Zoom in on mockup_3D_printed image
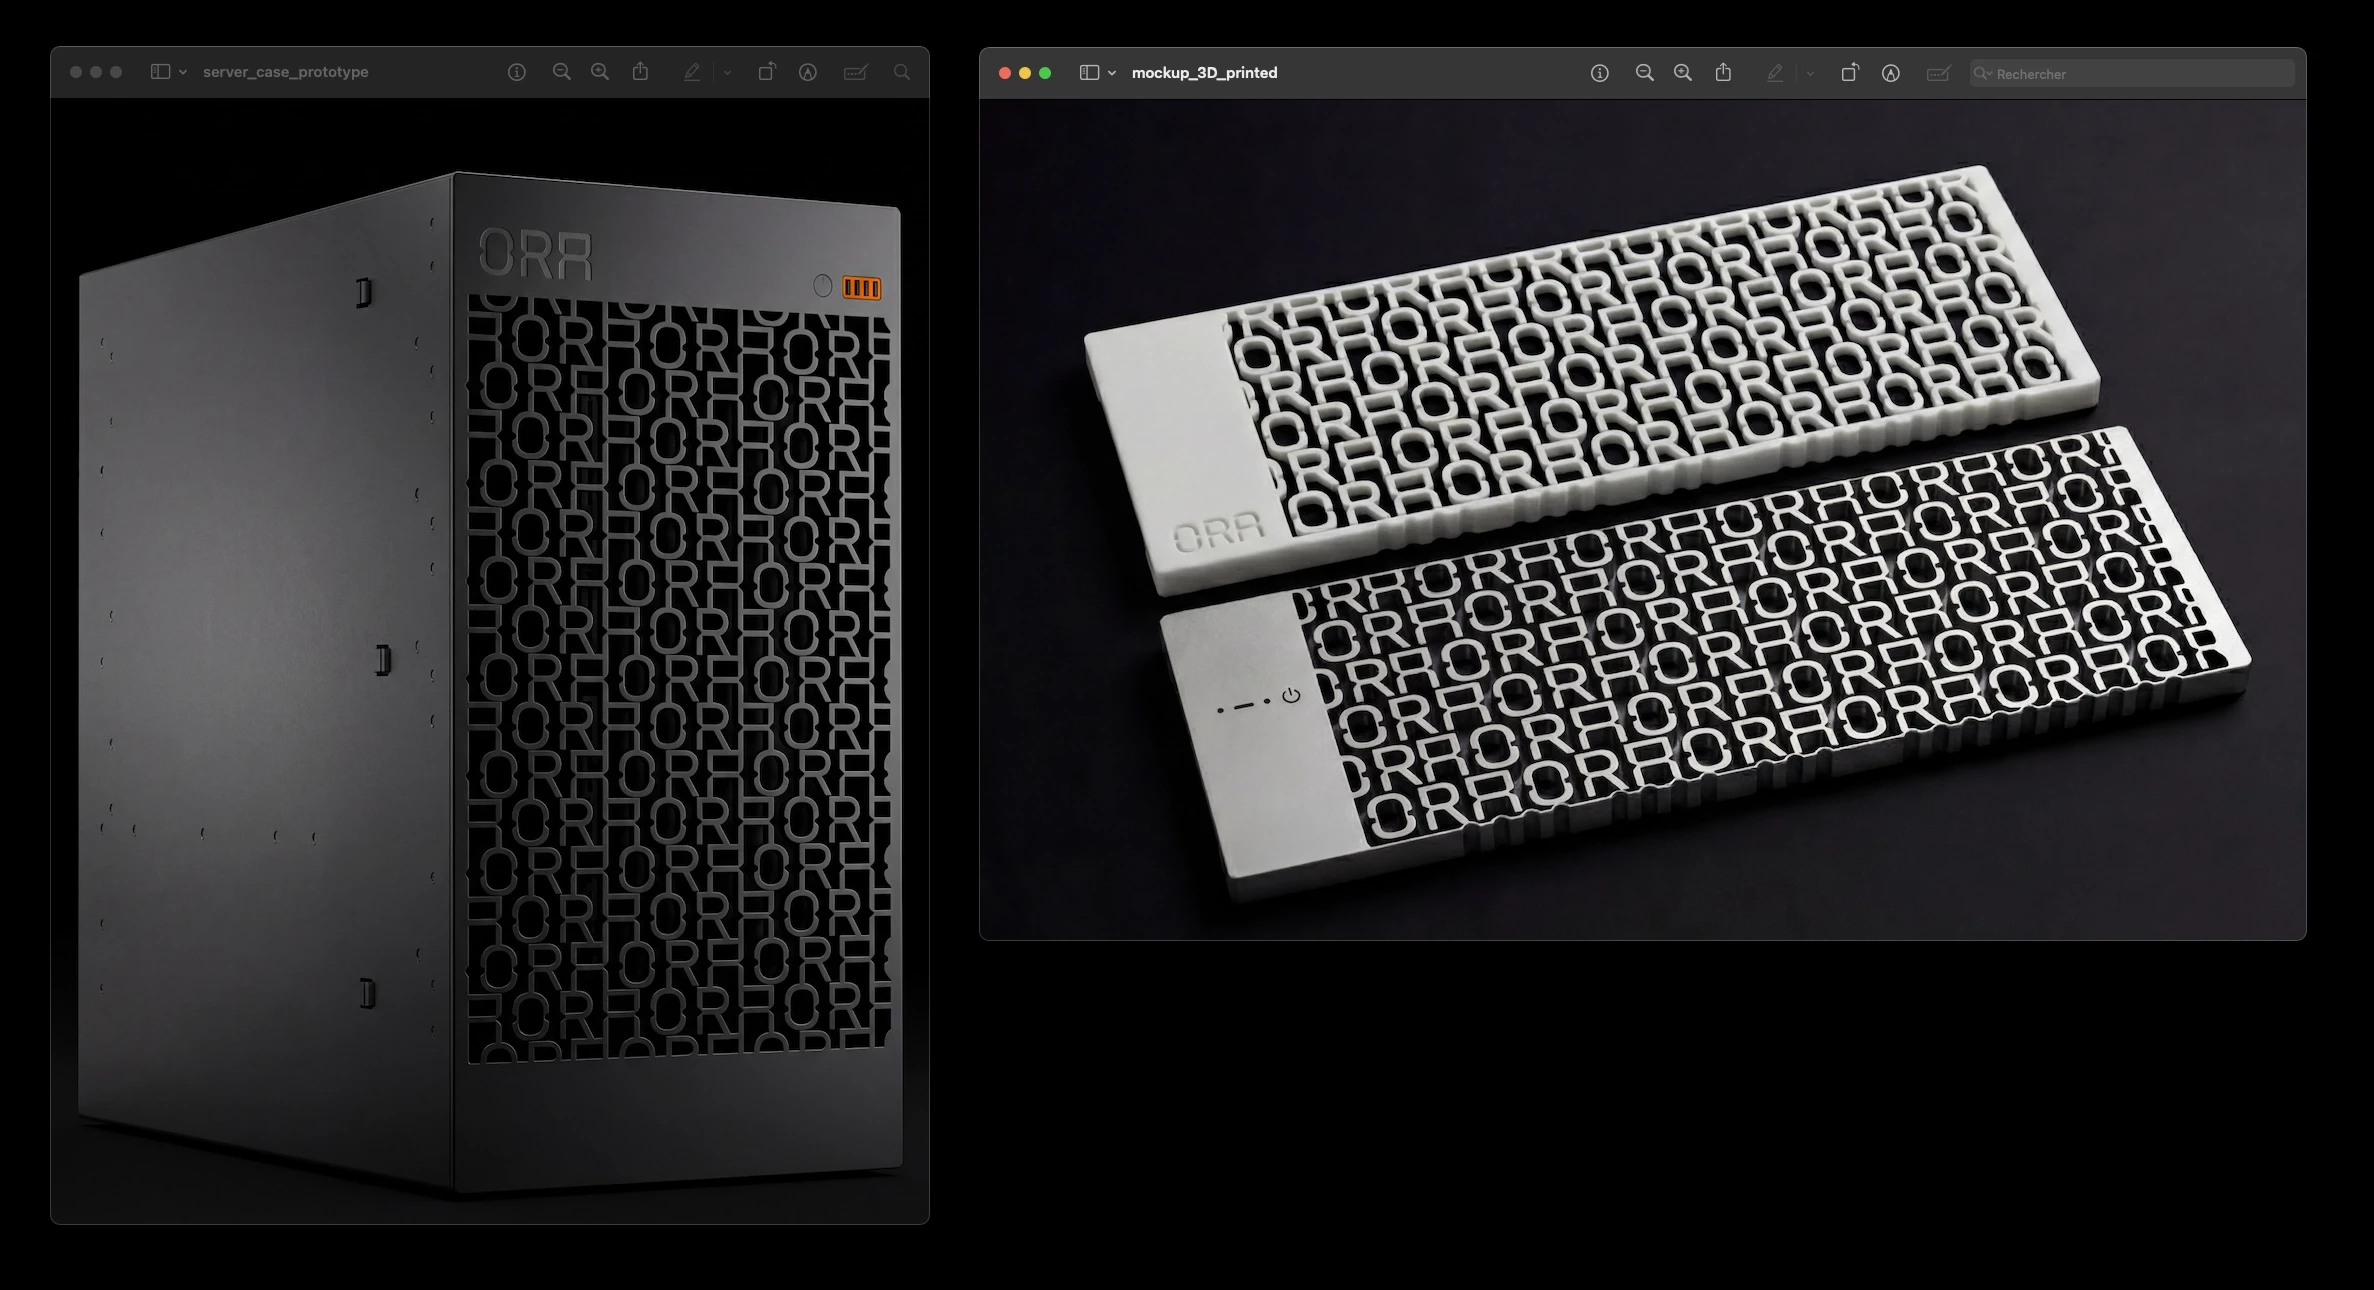This screenshot has width=2374, height=1290. (x=1683, y=73)
